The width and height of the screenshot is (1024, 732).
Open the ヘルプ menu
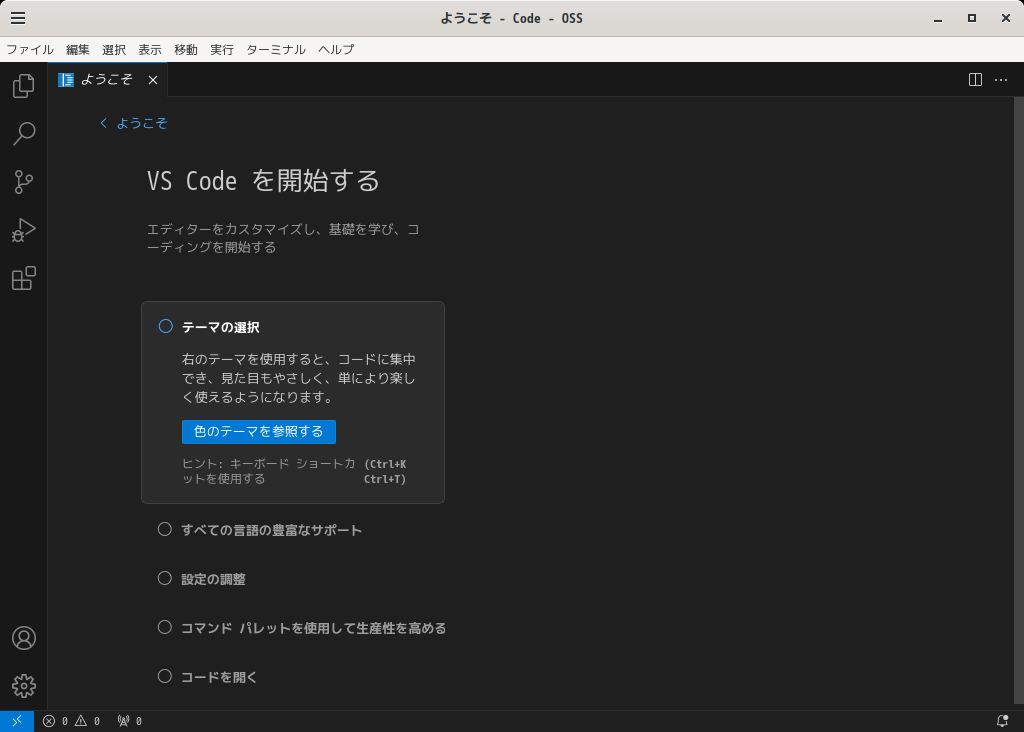pos(336,50)
